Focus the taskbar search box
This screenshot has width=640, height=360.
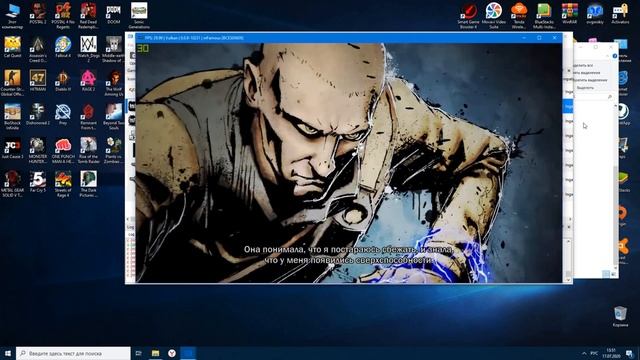73,353
